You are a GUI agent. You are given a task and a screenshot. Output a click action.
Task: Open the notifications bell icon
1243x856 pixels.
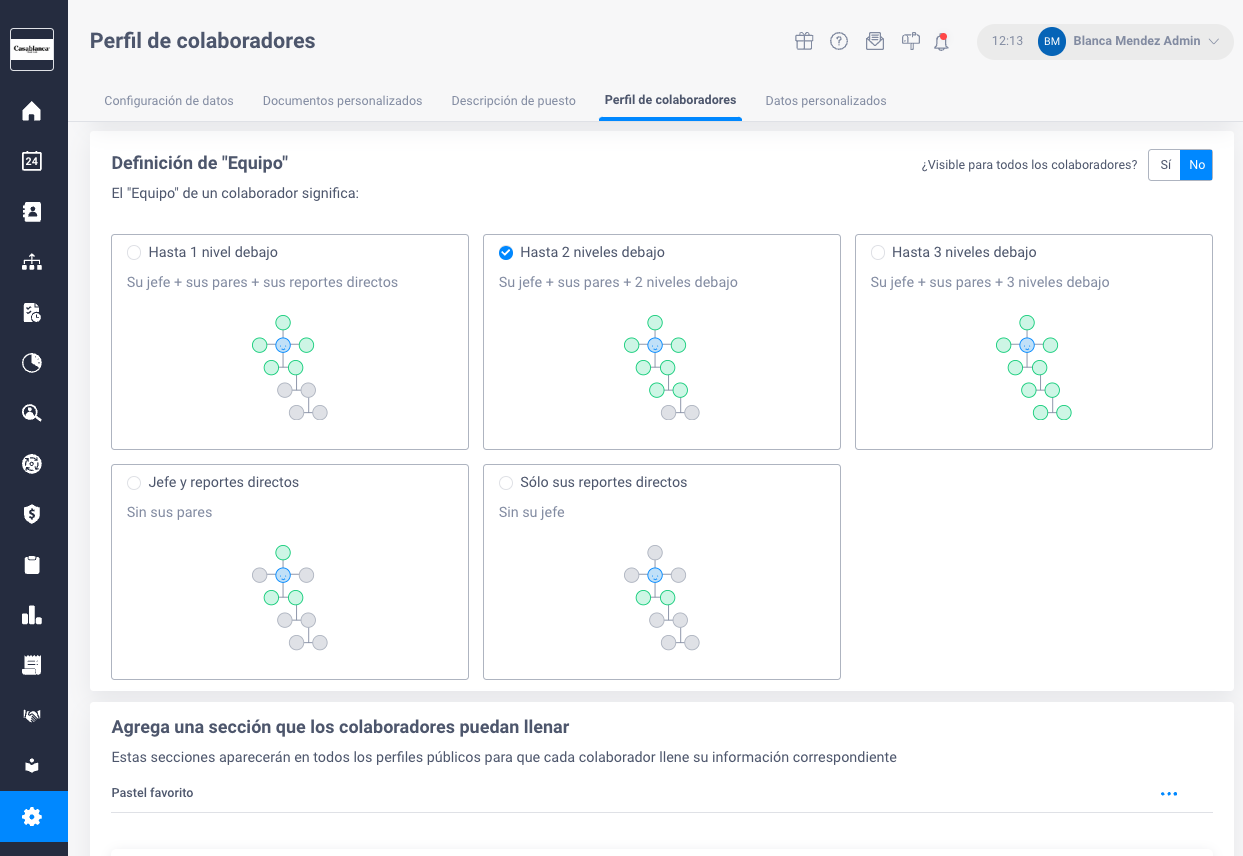pos(941,42)
